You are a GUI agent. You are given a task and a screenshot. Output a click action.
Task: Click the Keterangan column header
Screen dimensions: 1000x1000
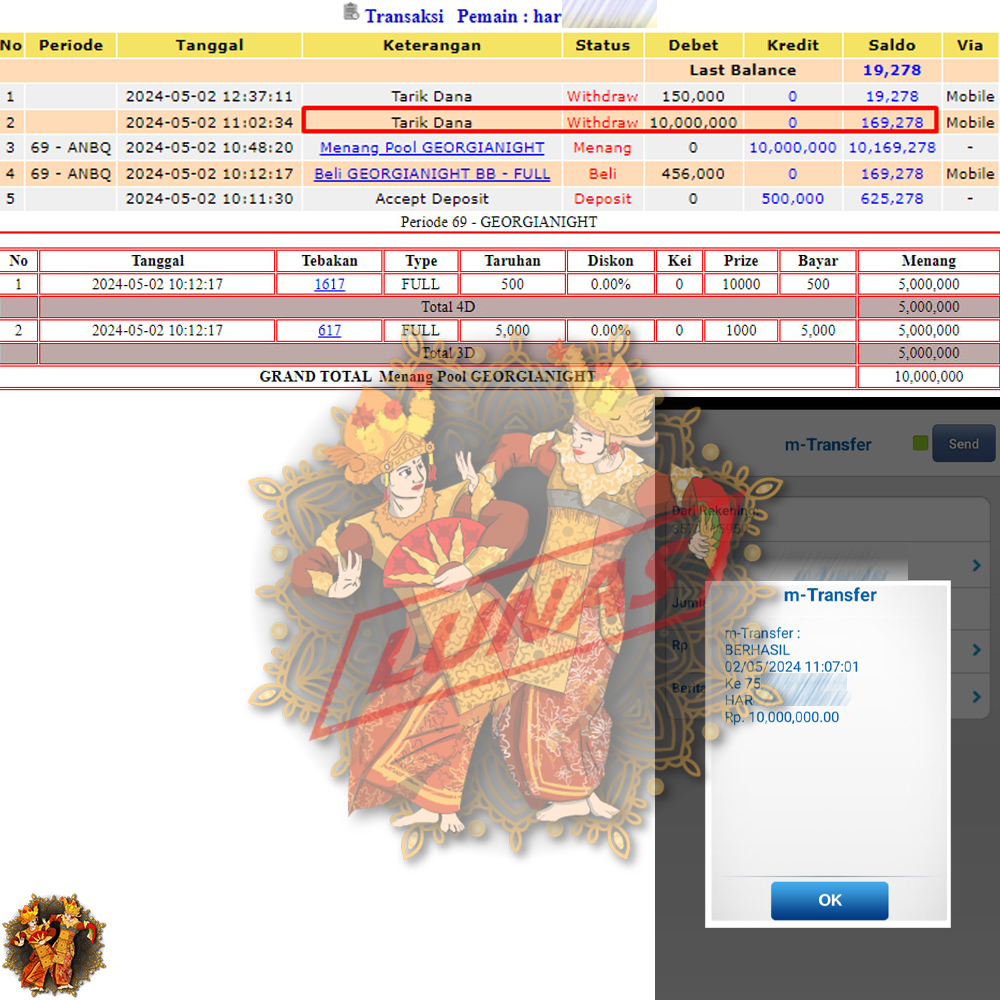tap(432, 45)
